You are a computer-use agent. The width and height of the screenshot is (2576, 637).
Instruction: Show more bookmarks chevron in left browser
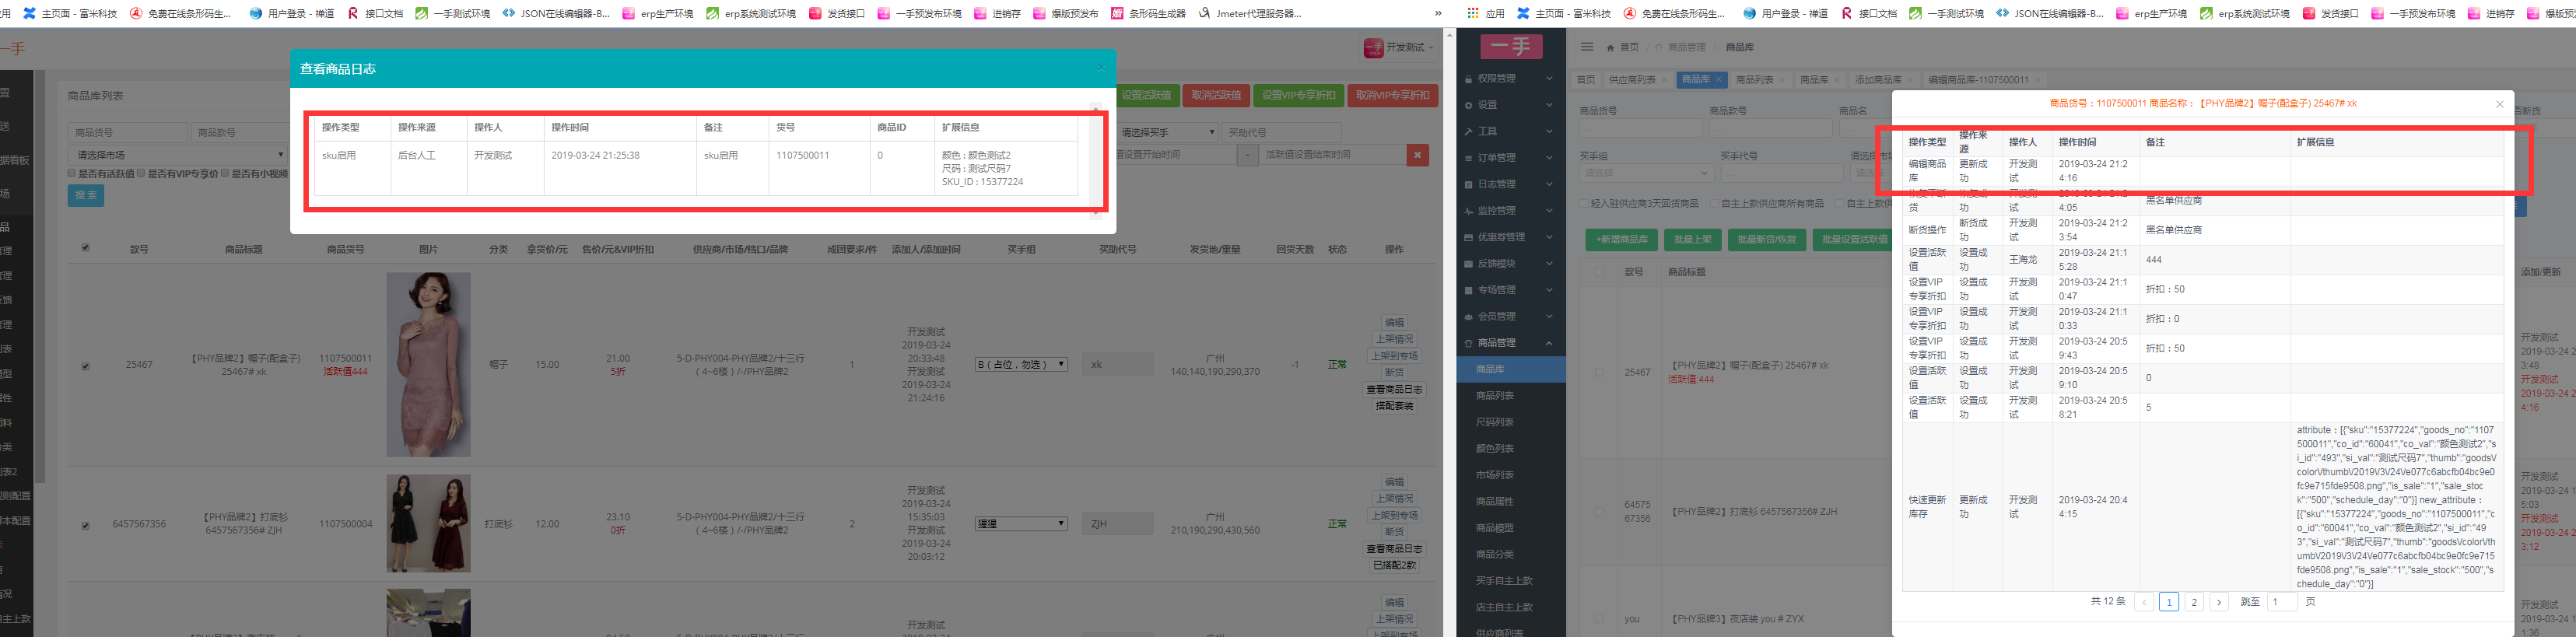[1438, 14]
